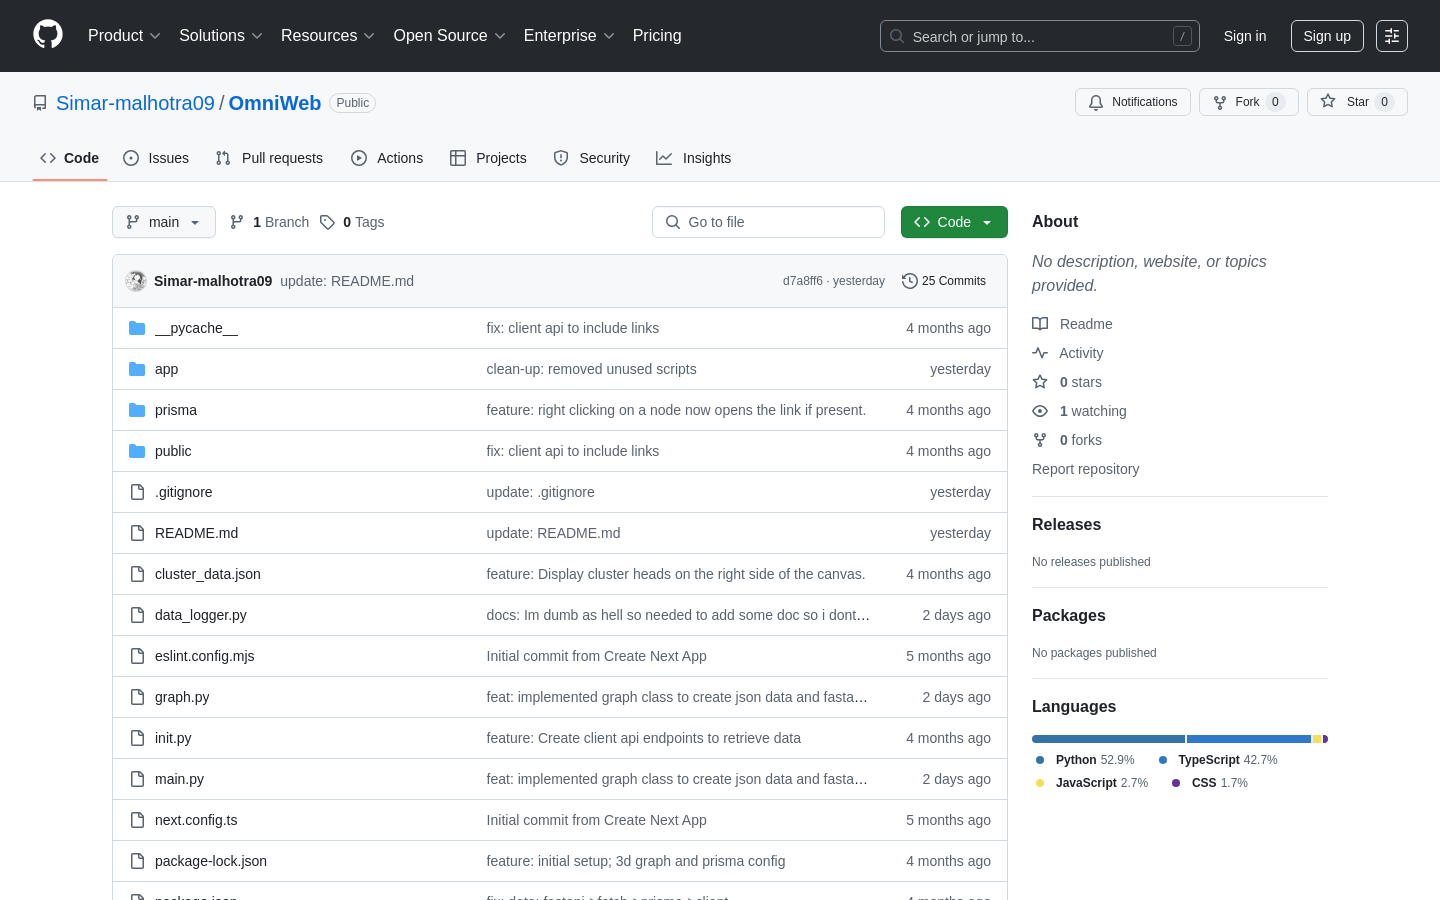The height and width of the screenshot is (900, 1440).
Task: Switch to the Actions tab
Action: tap(387, 158)
